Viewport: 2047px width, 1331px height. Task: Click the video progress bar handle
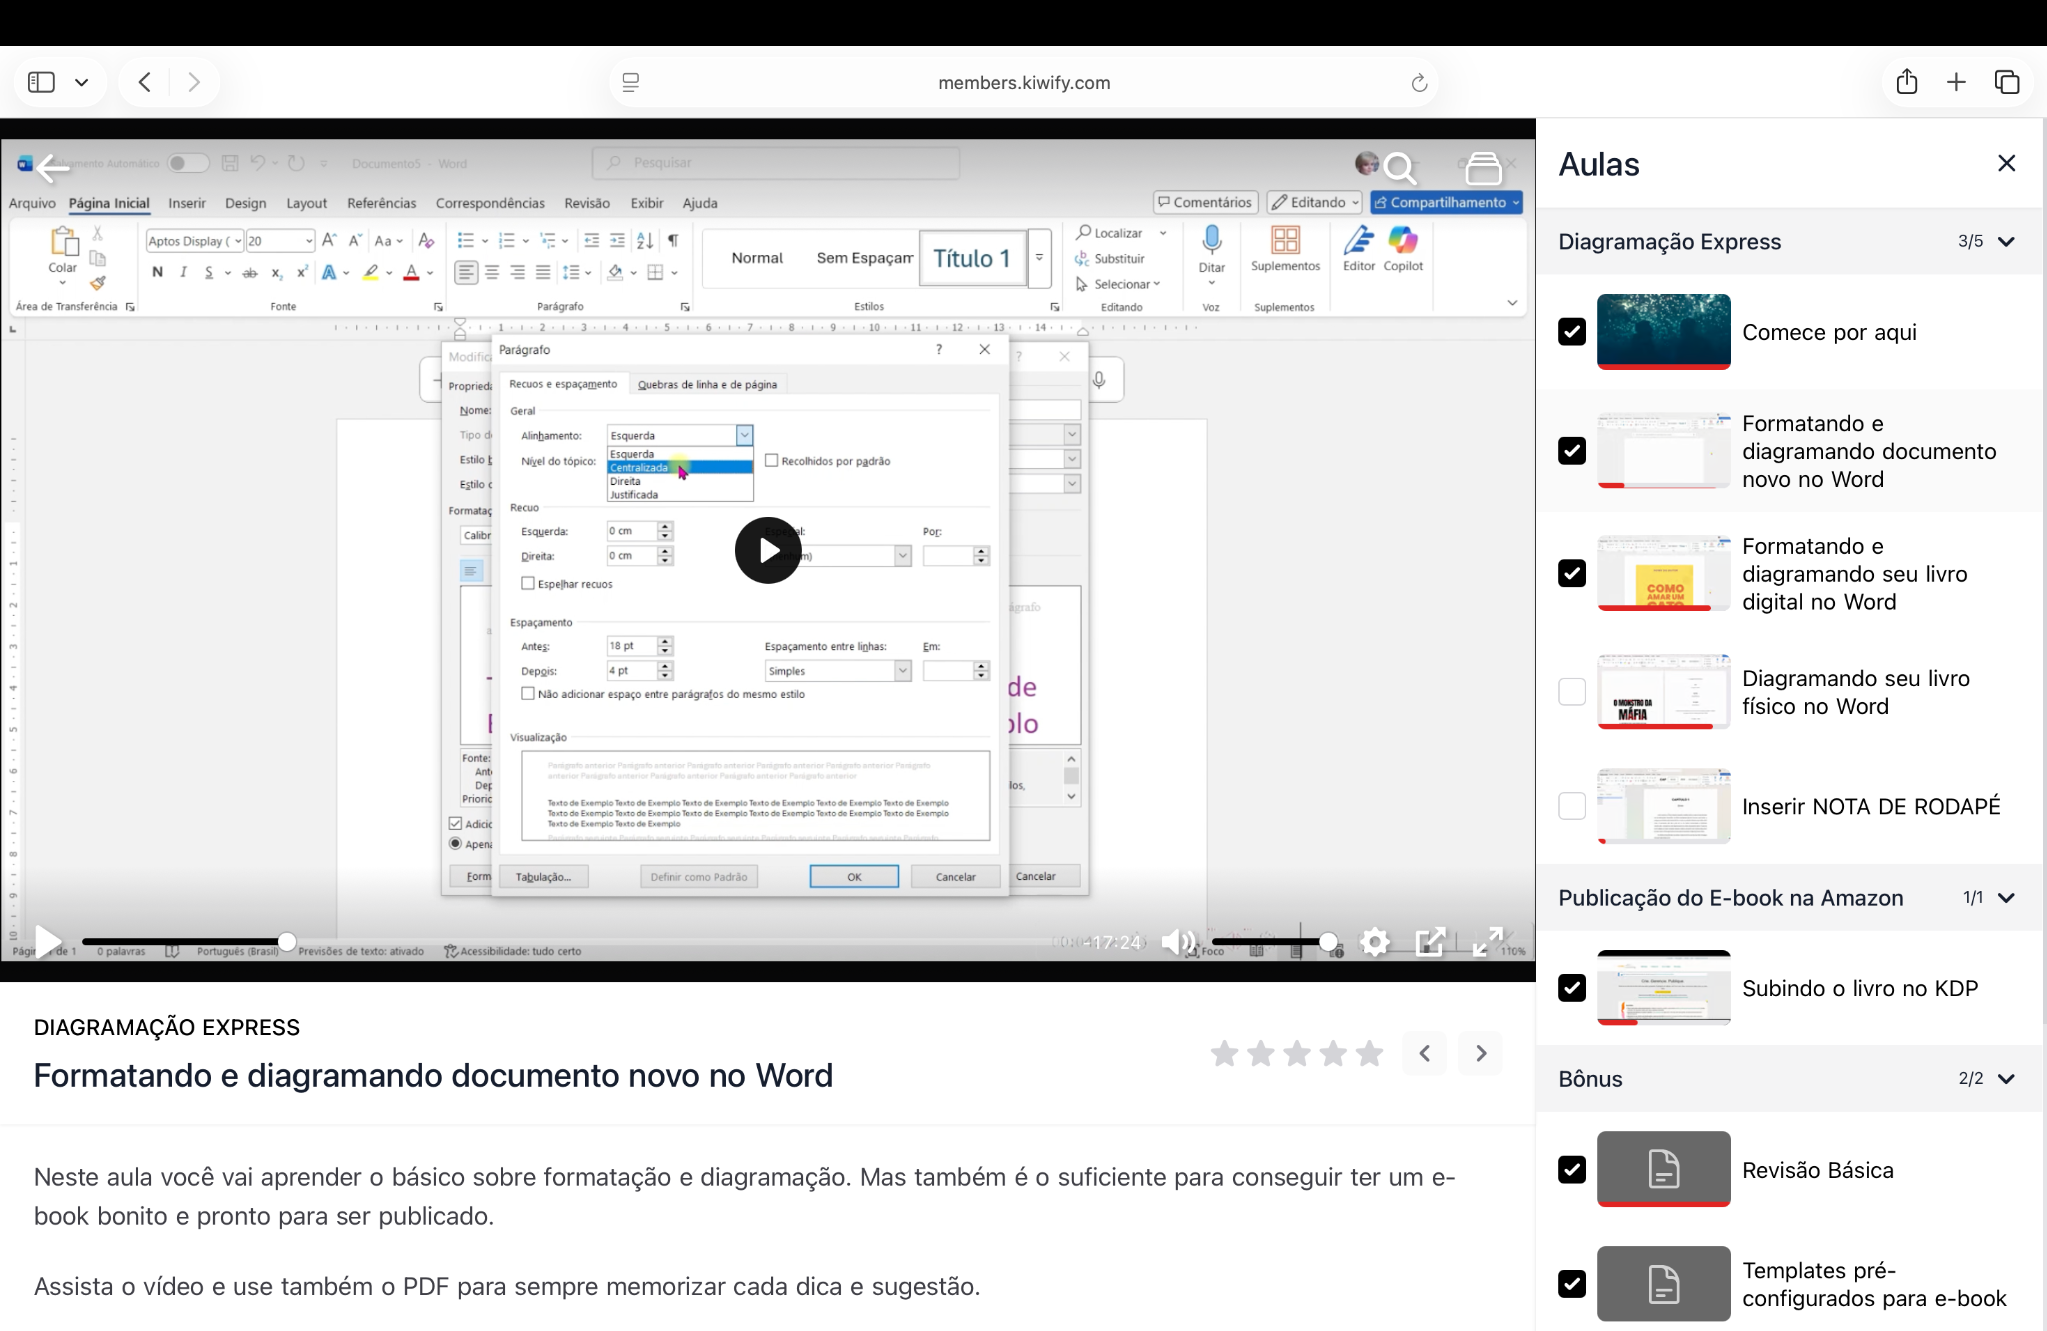click(x=287, y=941)
